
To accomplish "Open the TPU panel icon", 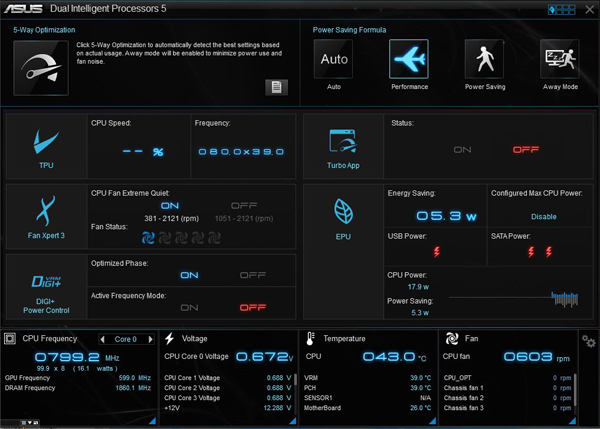I will (x=46, y=142).
